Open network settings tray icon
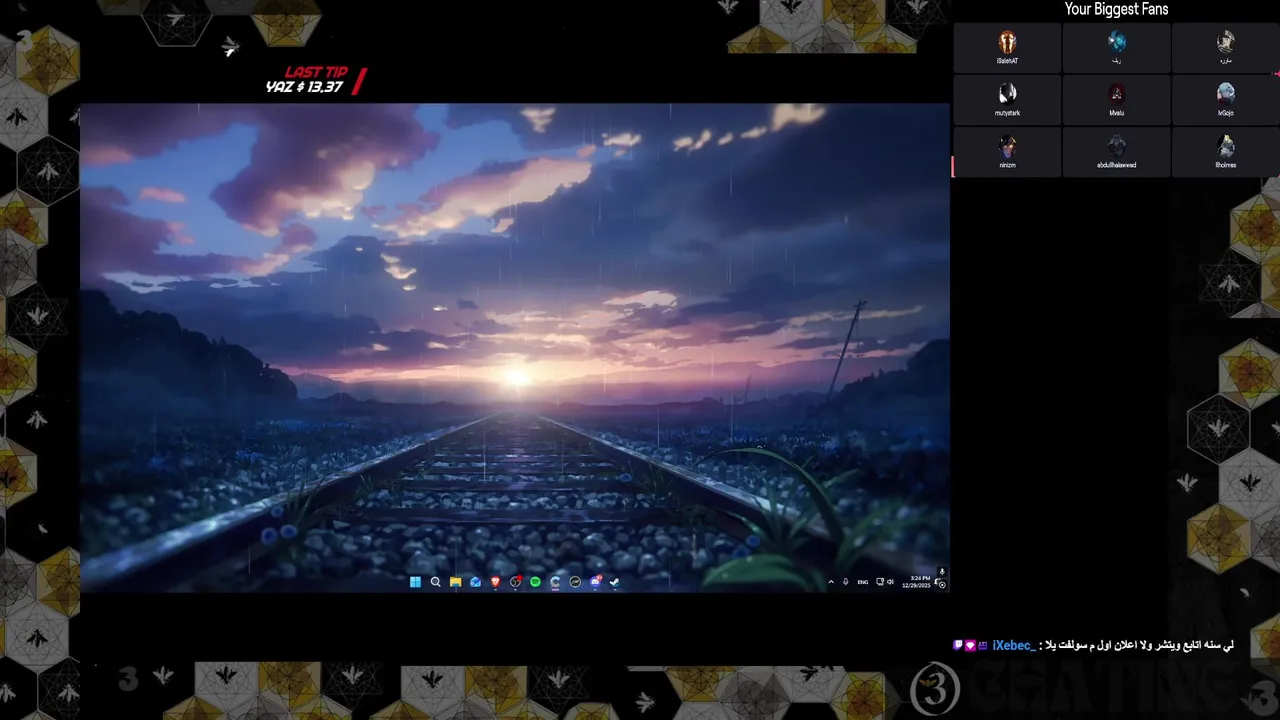This screenshot has width=1280, height=720. click(x=880, y=582)
